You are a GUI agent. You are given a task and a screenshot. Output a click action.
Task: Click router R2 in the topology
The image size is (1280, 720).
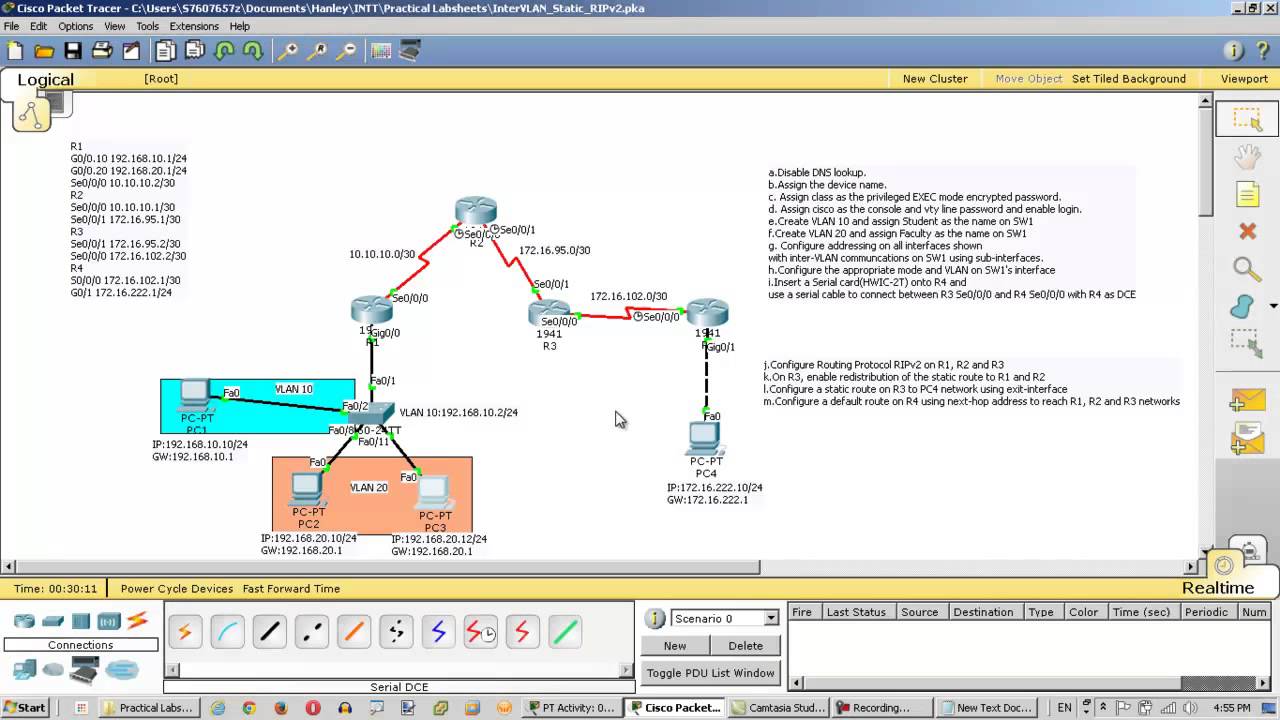click(476, 212)
